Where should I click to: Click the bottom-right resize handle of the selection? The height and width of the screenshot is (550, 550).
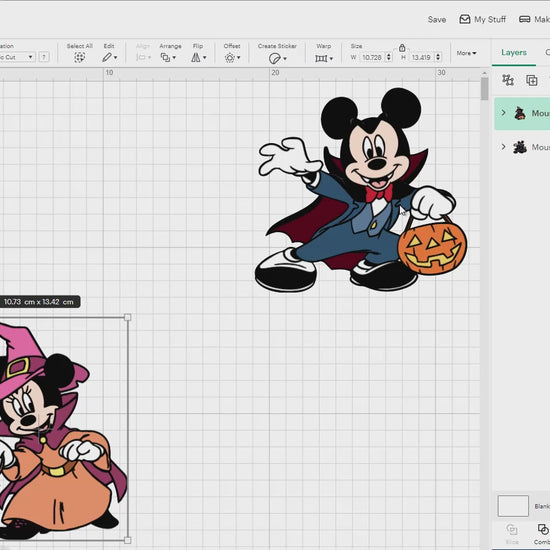click(x=128, y=540)
